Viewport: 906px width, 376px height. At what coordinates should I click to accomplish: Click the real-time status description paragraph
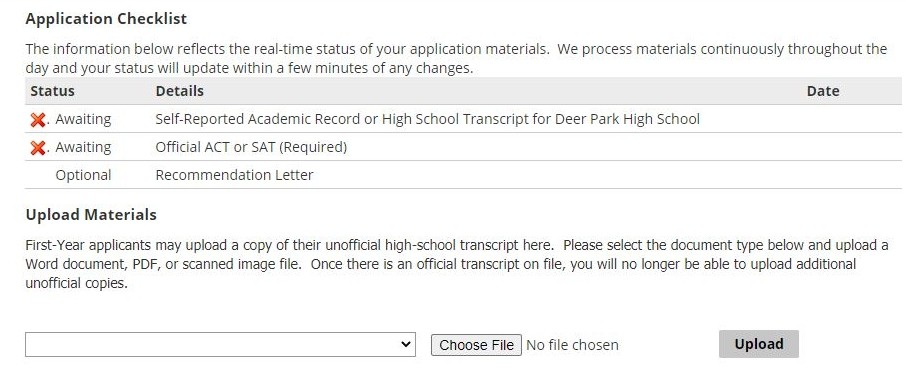pyautogui.click(x=456, y=58)
